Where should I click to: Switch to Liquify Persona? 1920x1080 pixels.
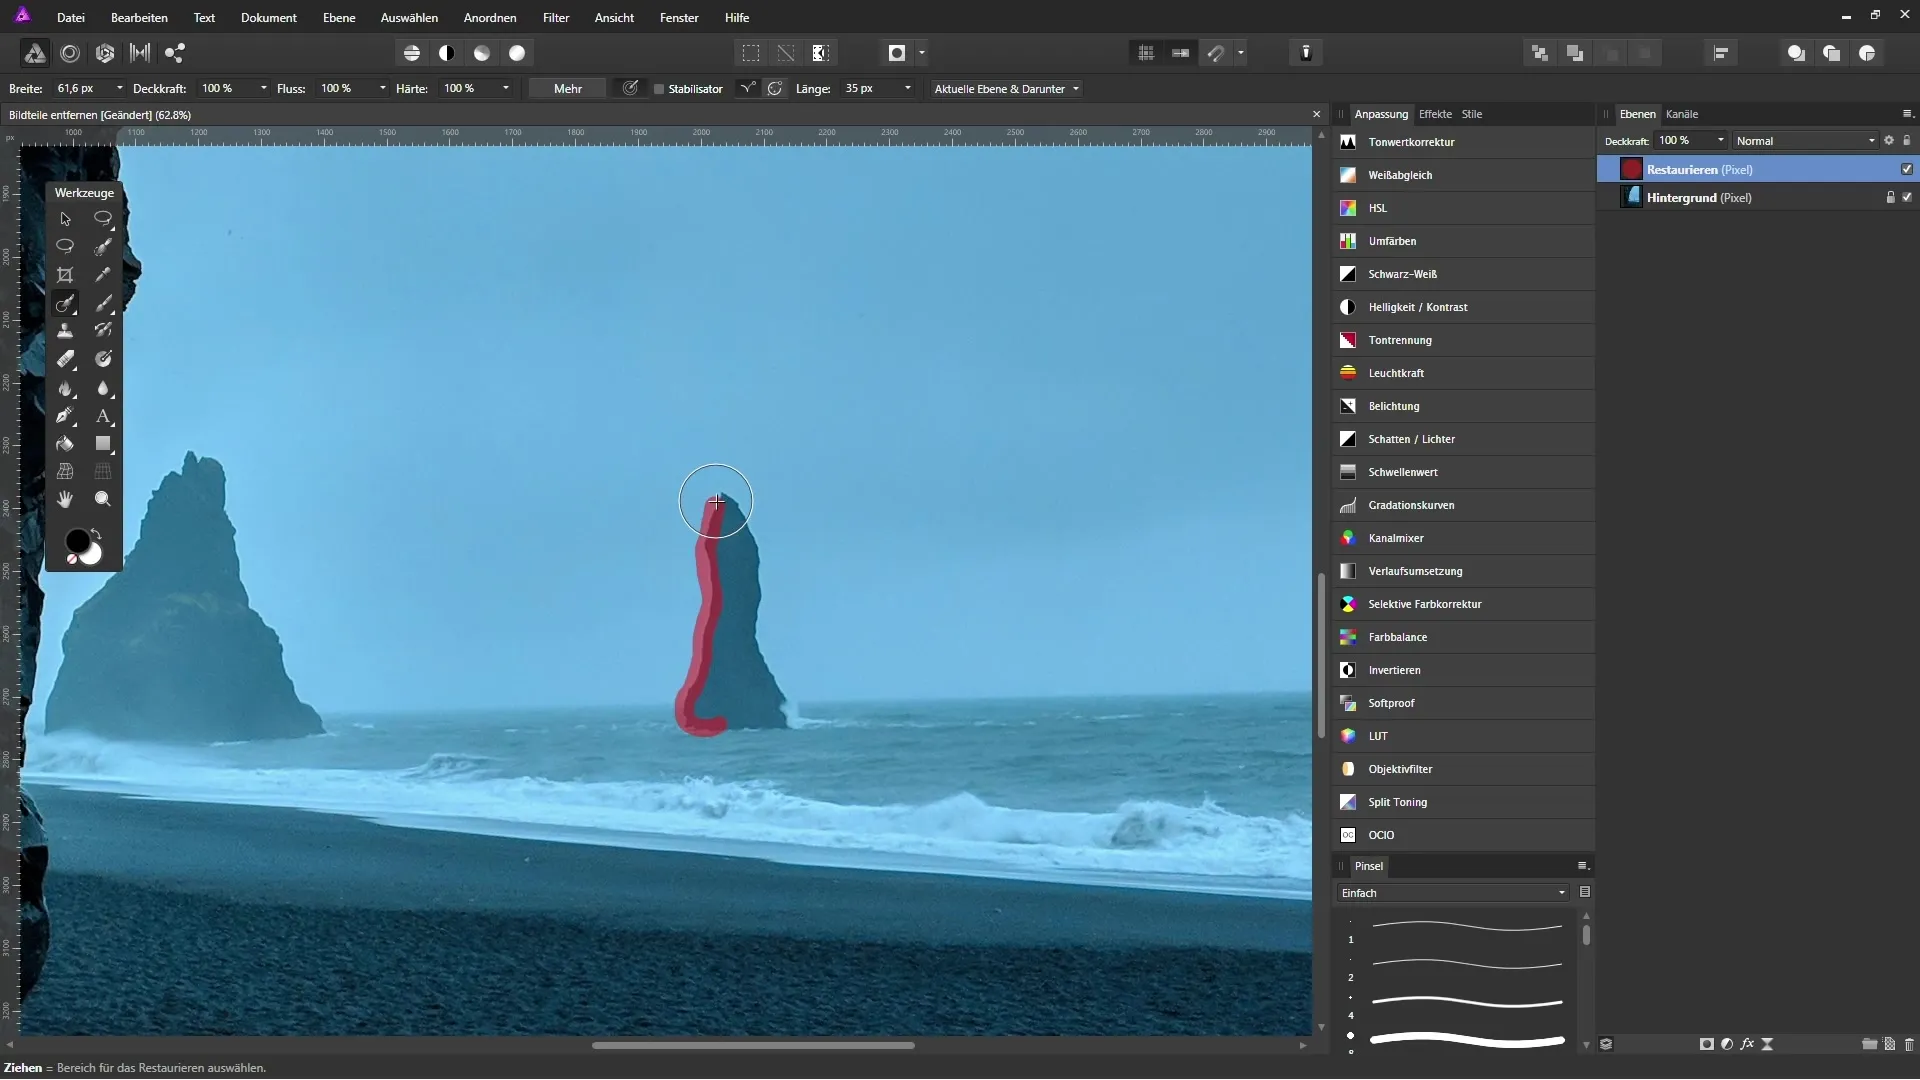pyautogui.click(x=70, y=53)
